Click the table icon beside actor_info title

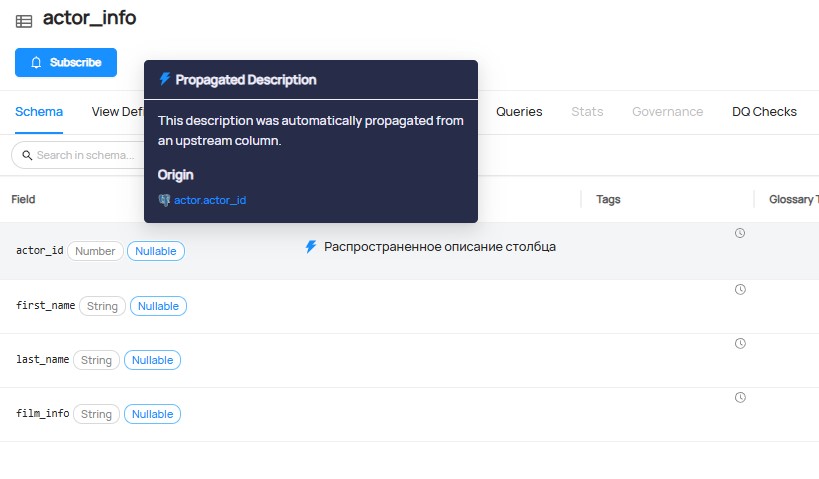pos(24,20)
